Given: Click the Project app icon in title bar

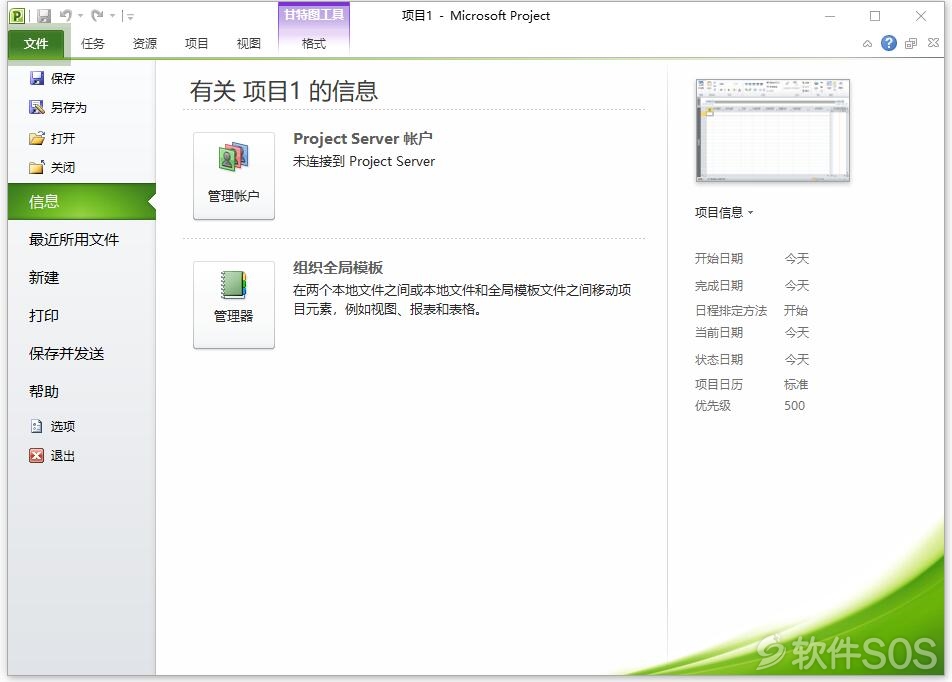Looking at the screenshot, I should pos(17,16).
